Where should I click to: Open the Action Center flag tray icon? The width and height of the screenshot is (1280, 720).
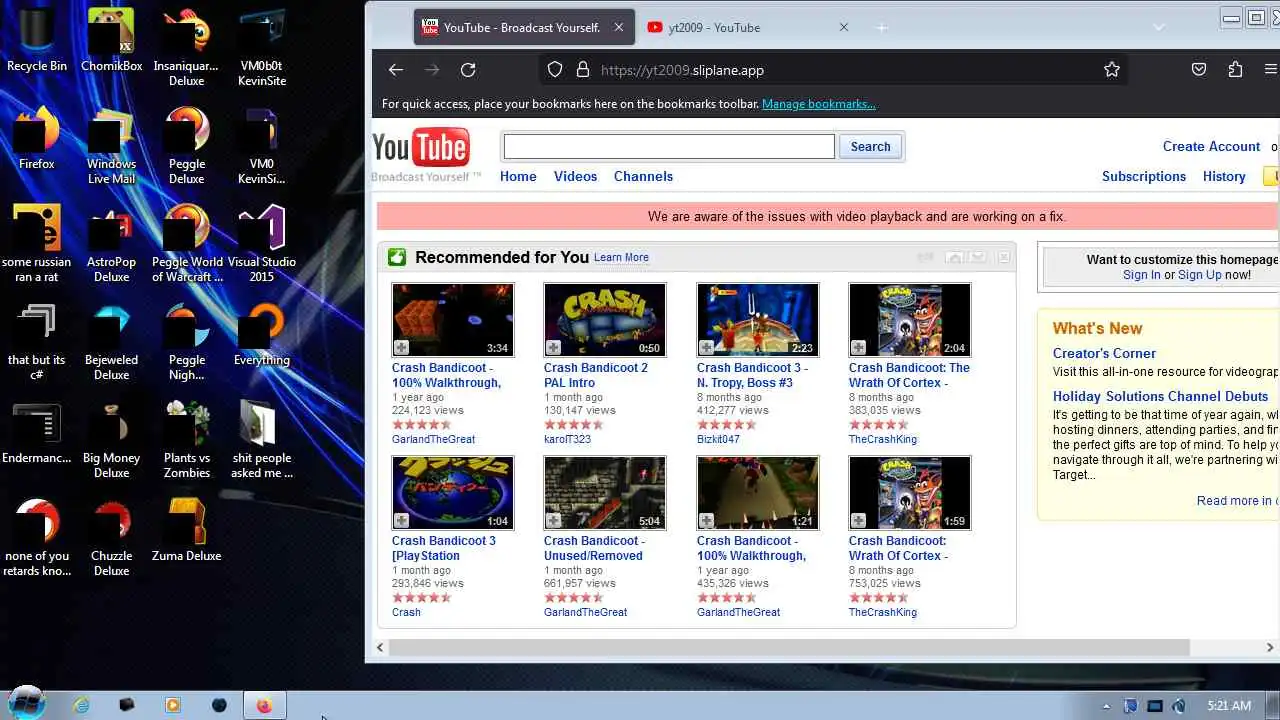(1131, 706)
